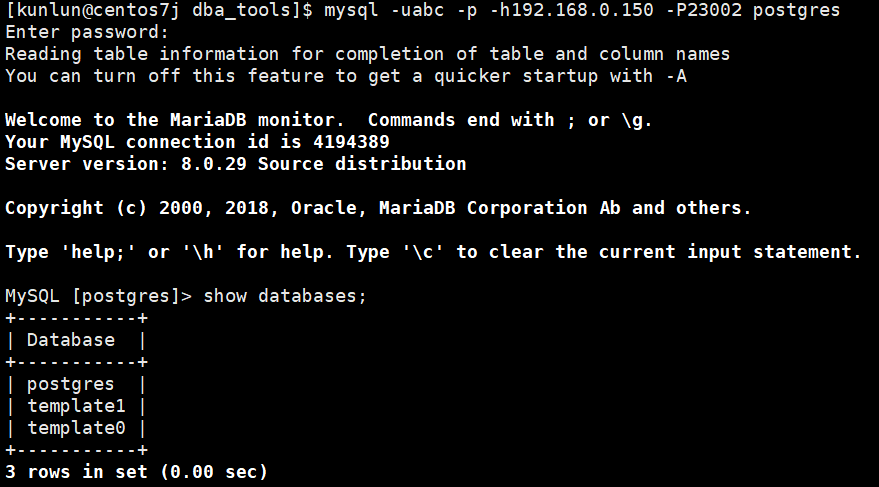Viewport: 879px width, 487px height.
Task: Click the server version 8.0.29 text
Action: [214, 164]
